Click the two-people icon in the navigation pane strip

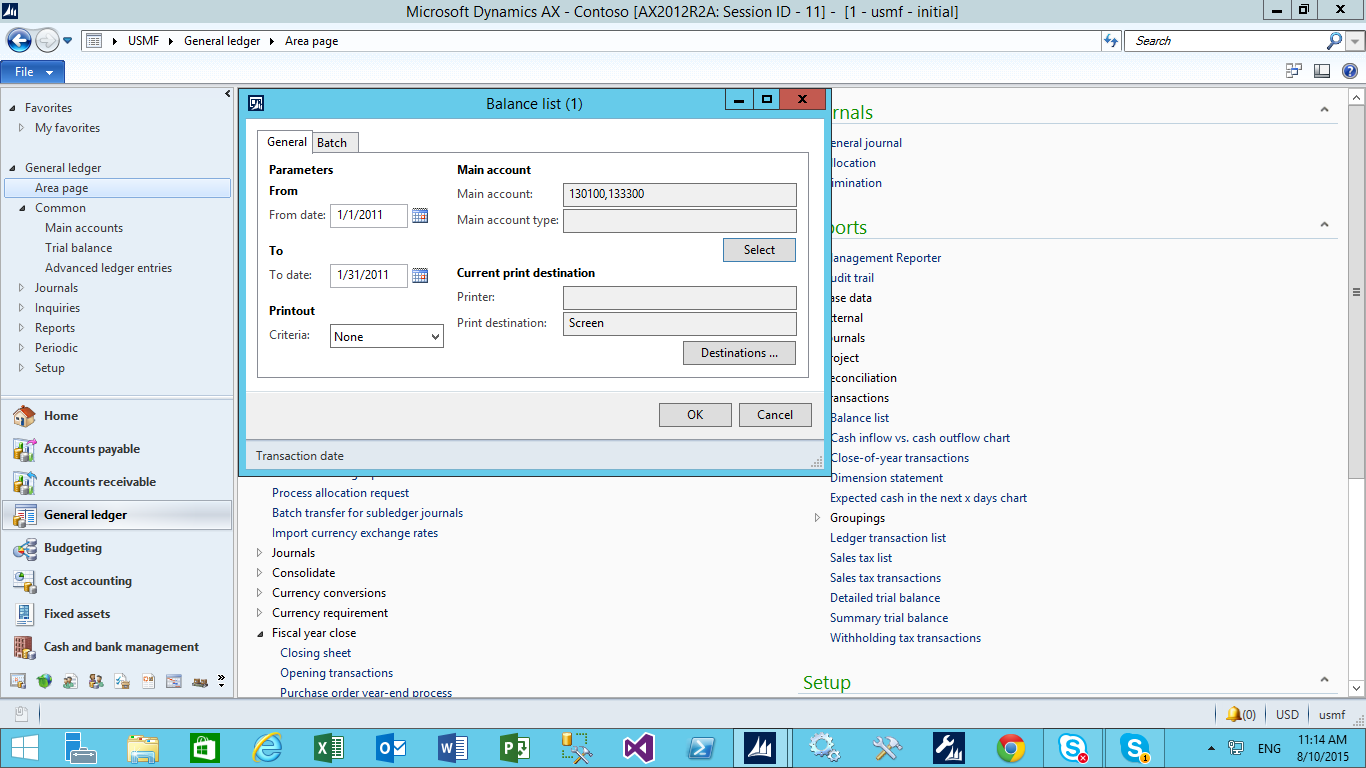96,681
